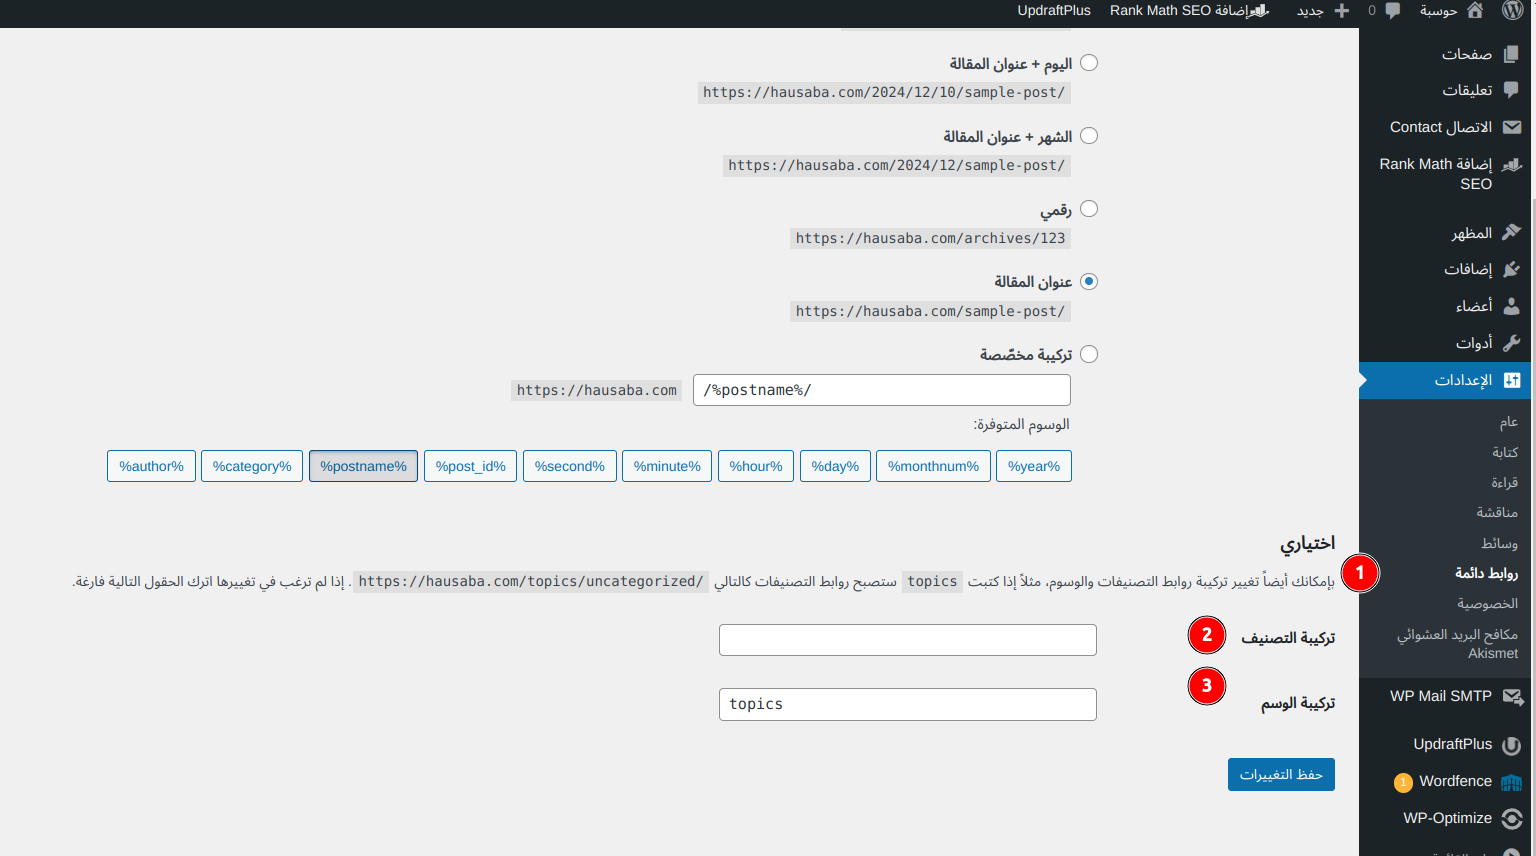
Task: Focus تركيبة الوسم tag base field with topics
Action: coord(908,704)
